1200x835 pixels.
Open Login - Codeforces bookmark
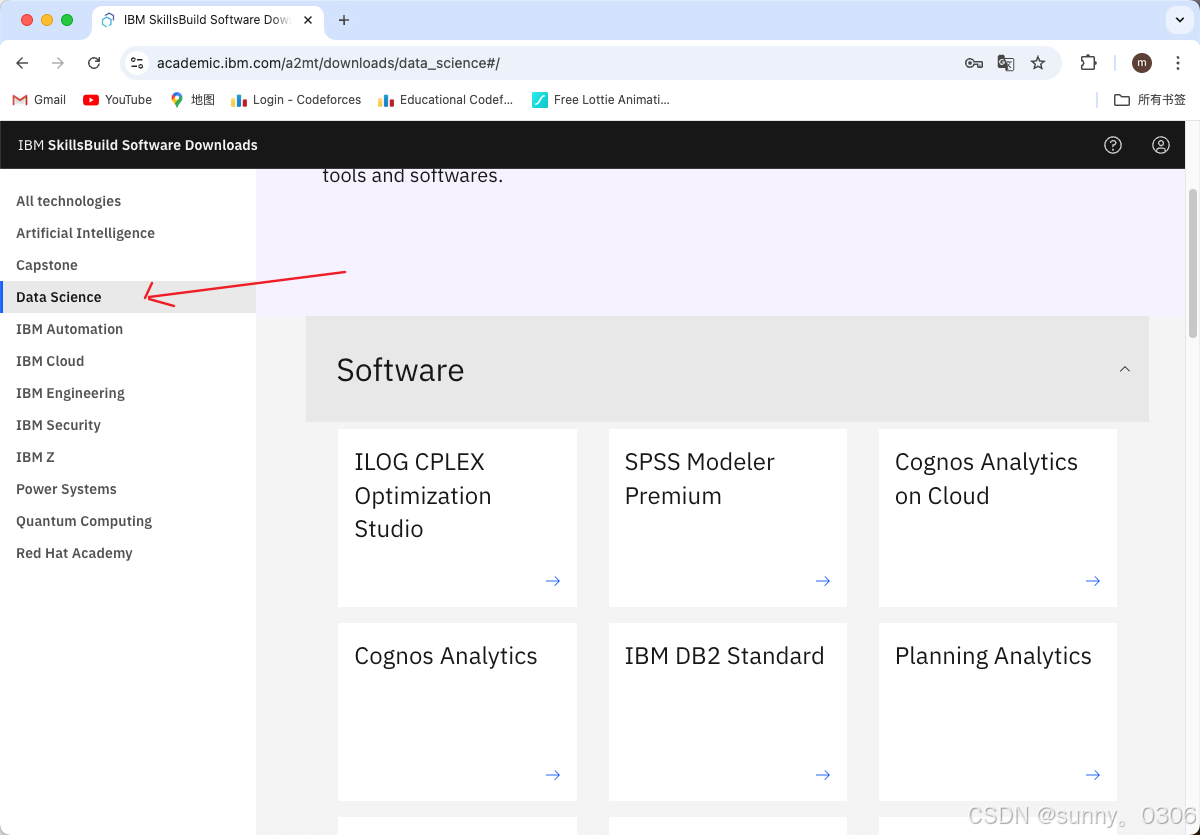click(296, 100)
